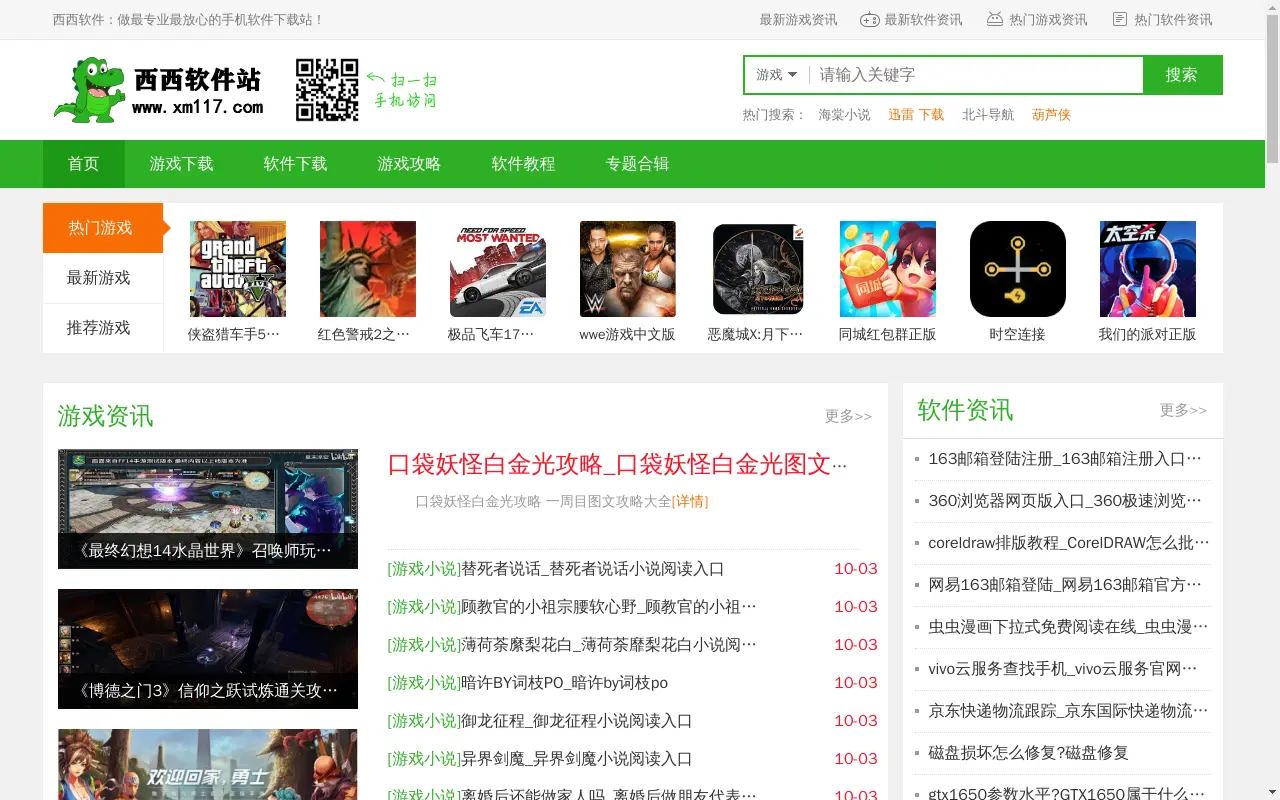1280x800 pixels.
Task: Open the 软件教程 navigation menu
Action: (524, 164)
